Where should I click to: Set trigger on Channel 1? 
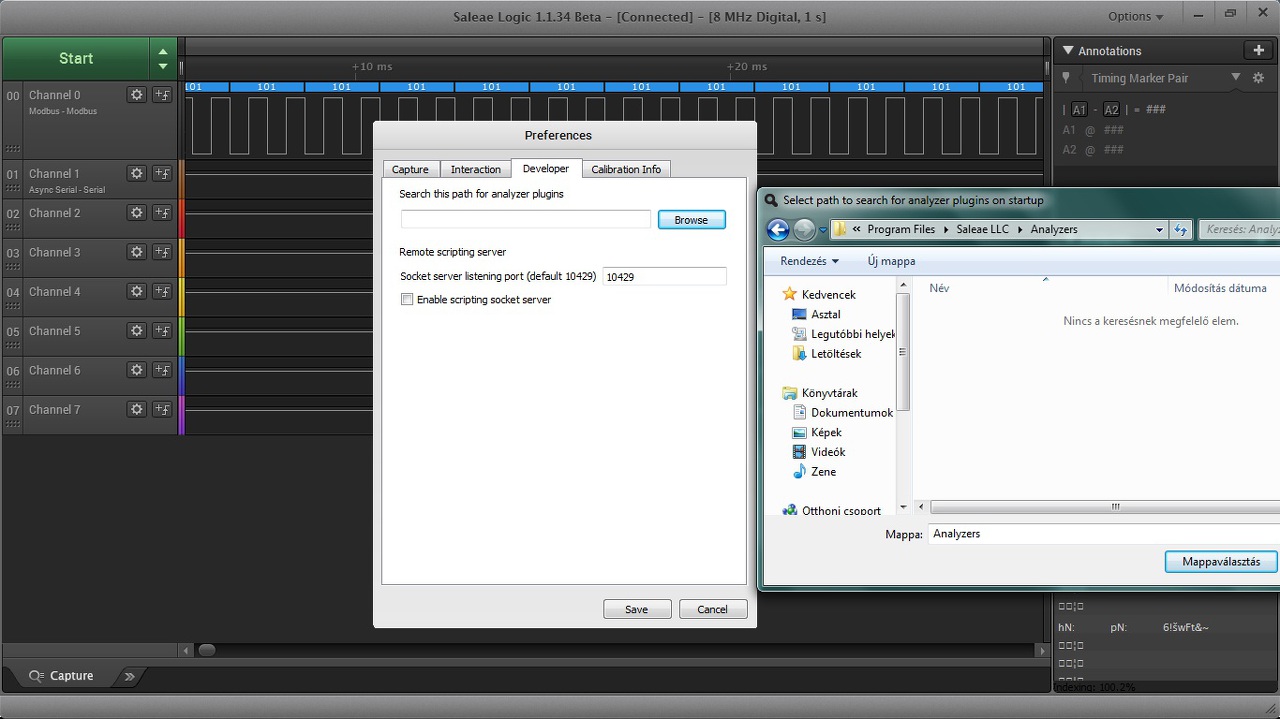click(x=162, y=174)
